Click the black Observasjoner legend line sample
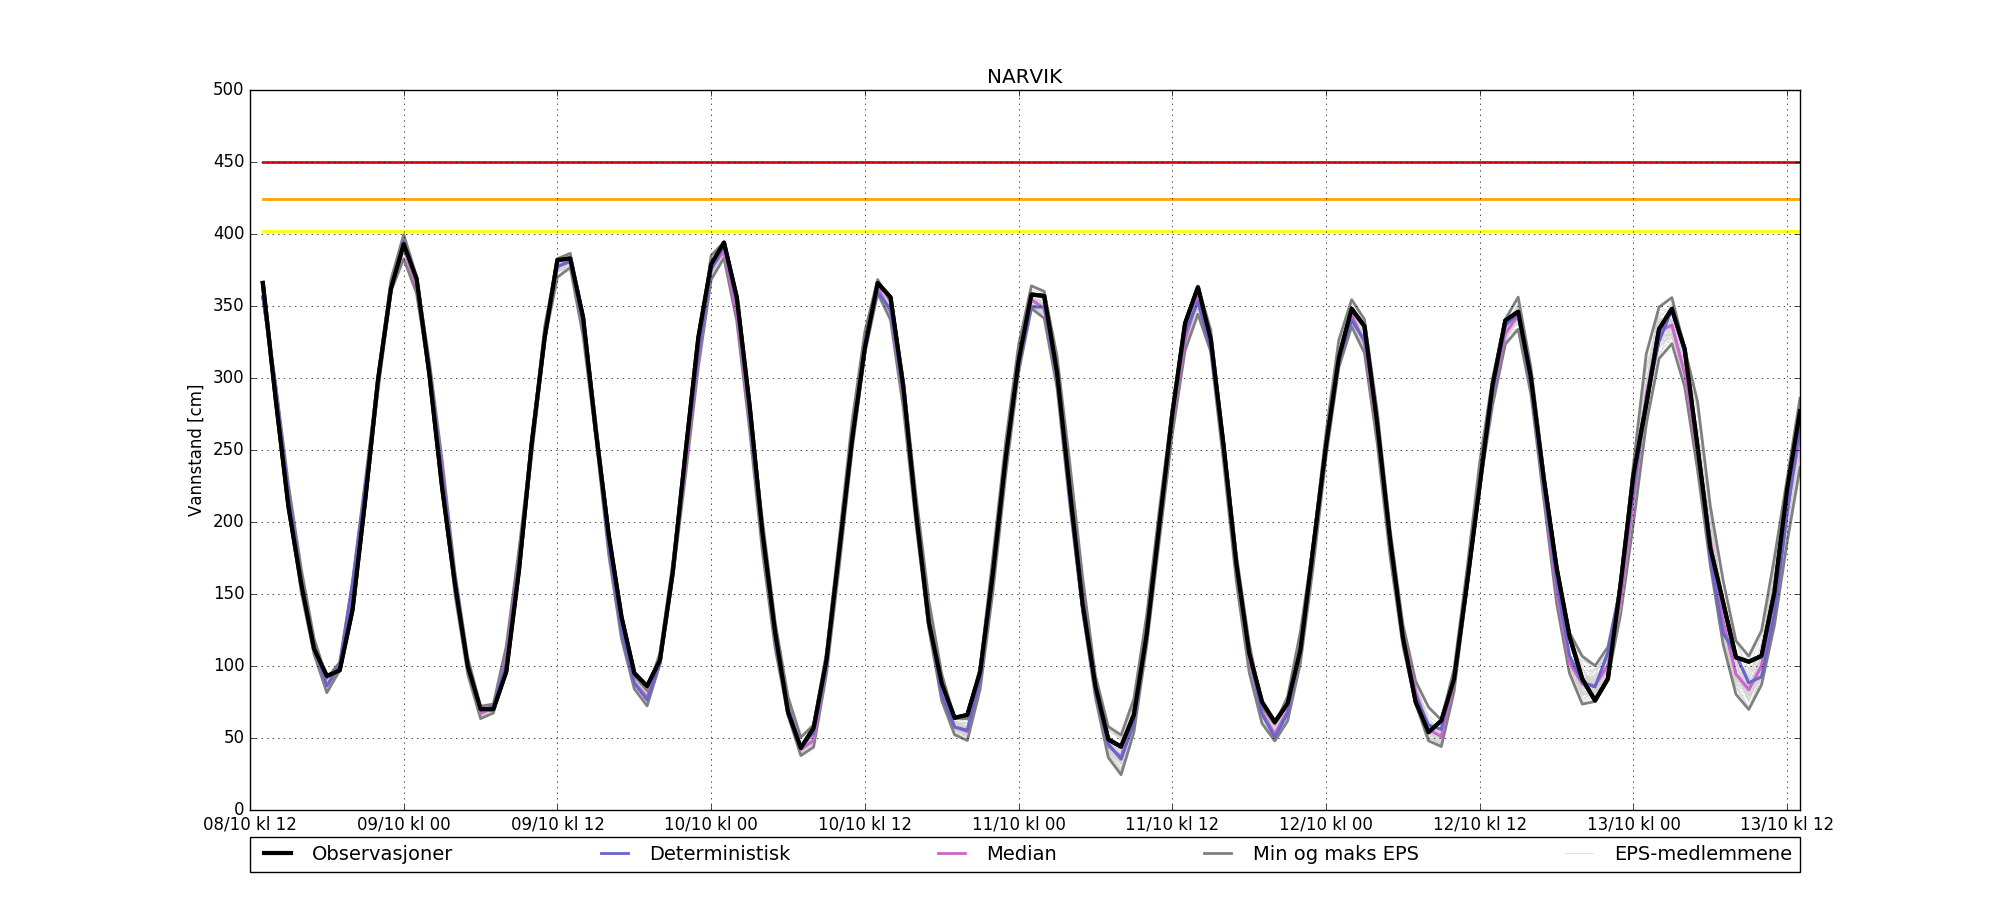Image resolution: width=2000 pixels, height=900 pixels. (277, 854)
